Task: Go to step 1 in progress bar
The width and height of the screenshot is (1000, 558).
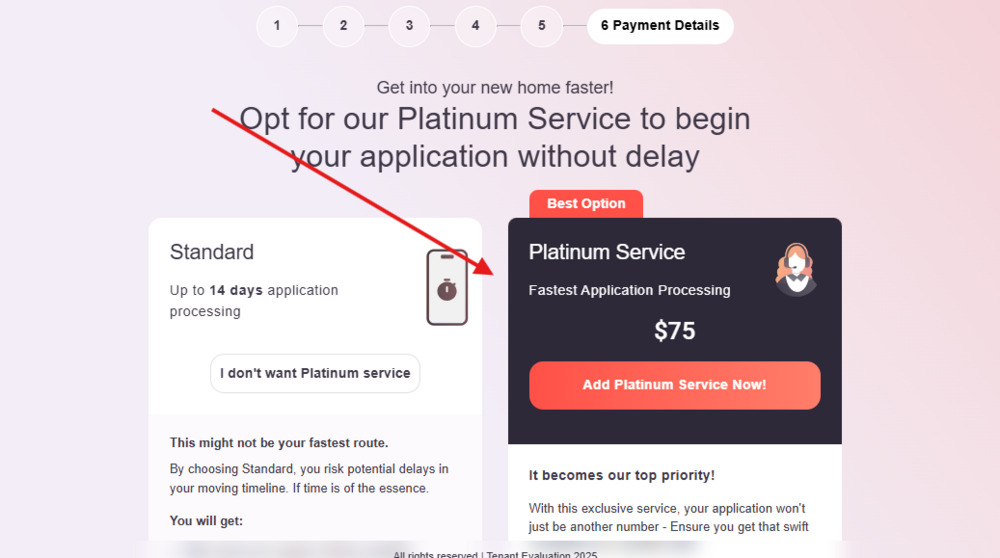Action: (x=277, y=26)
